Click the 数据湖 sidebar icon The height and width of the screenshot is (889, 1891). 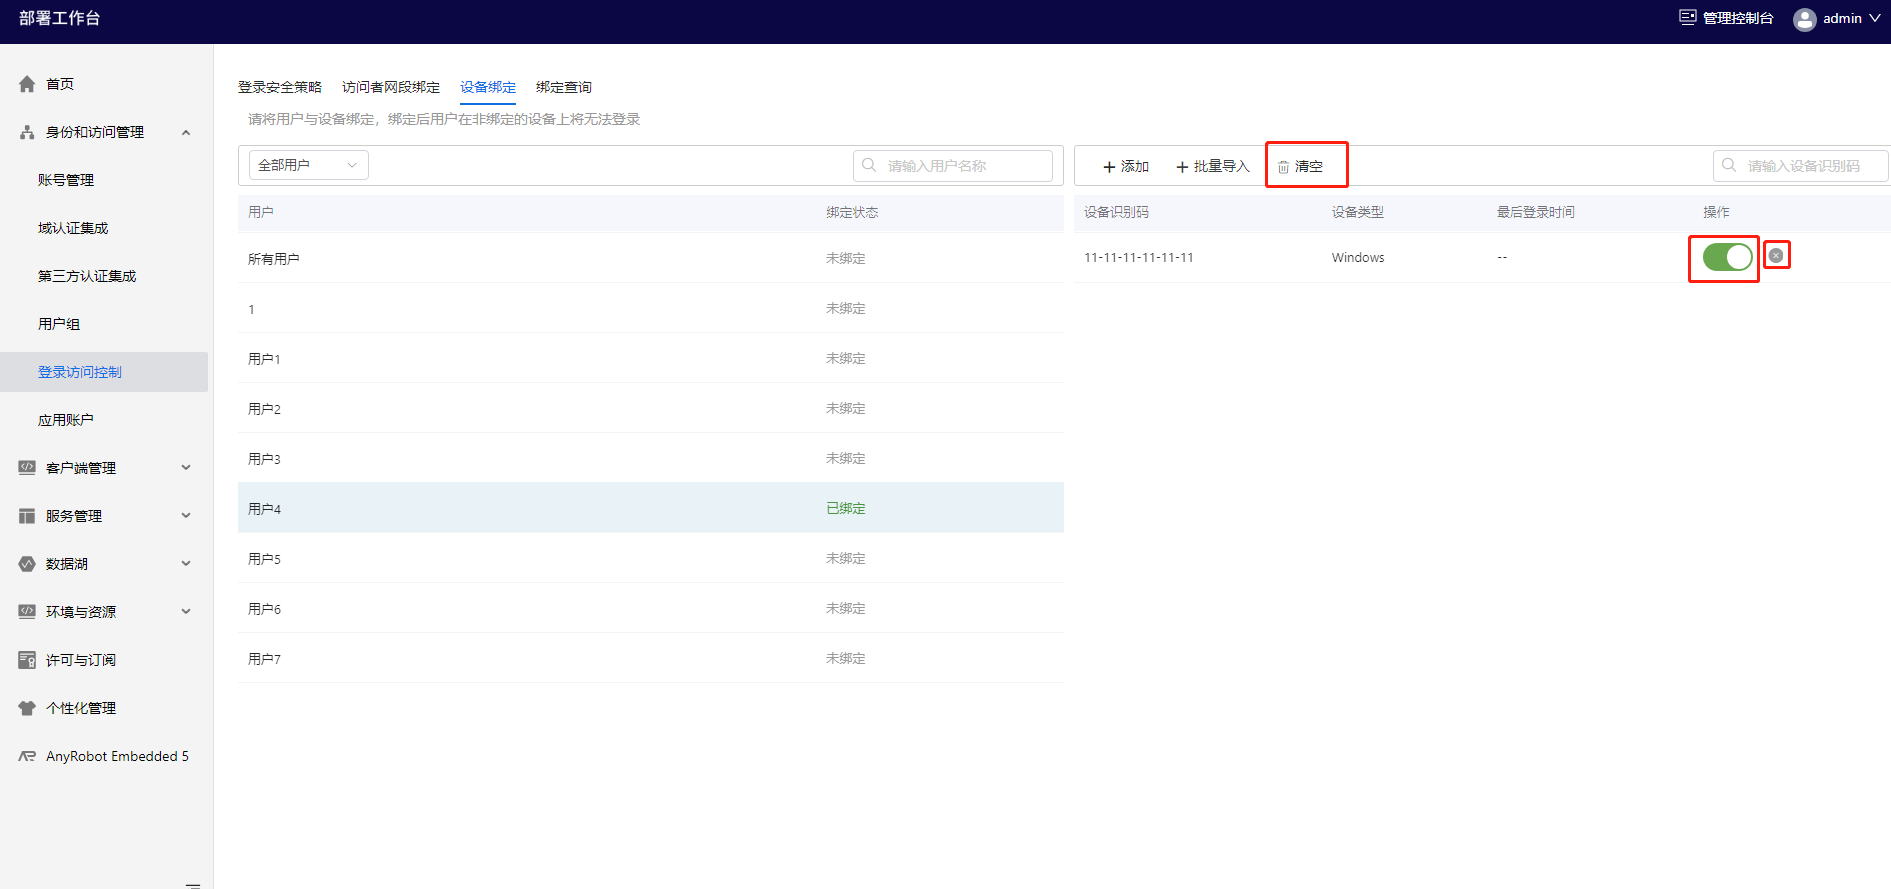27,564
